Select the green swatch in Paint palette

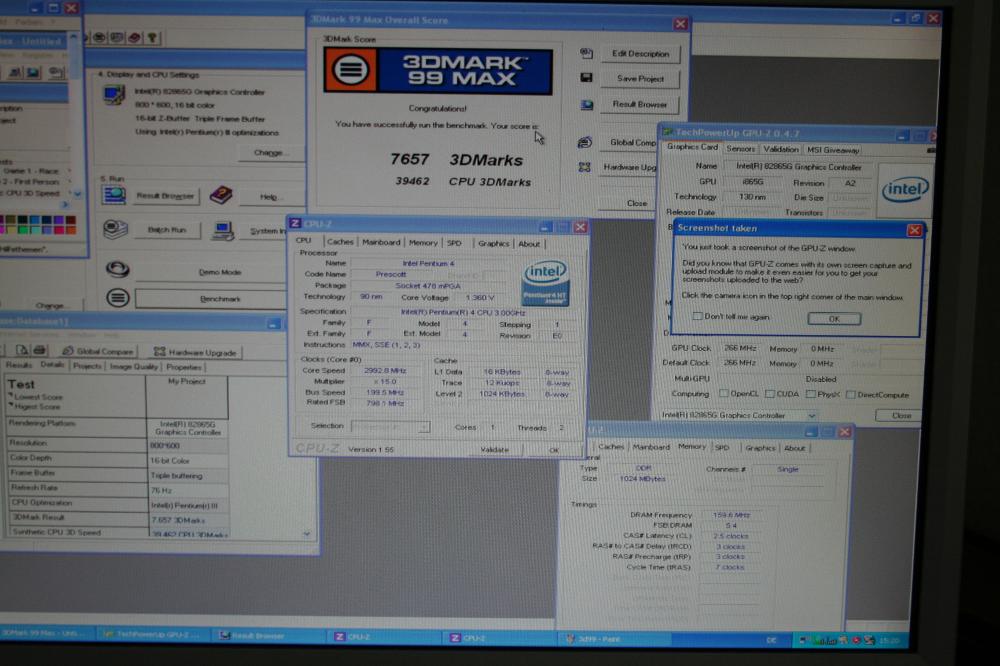point(23,230)
